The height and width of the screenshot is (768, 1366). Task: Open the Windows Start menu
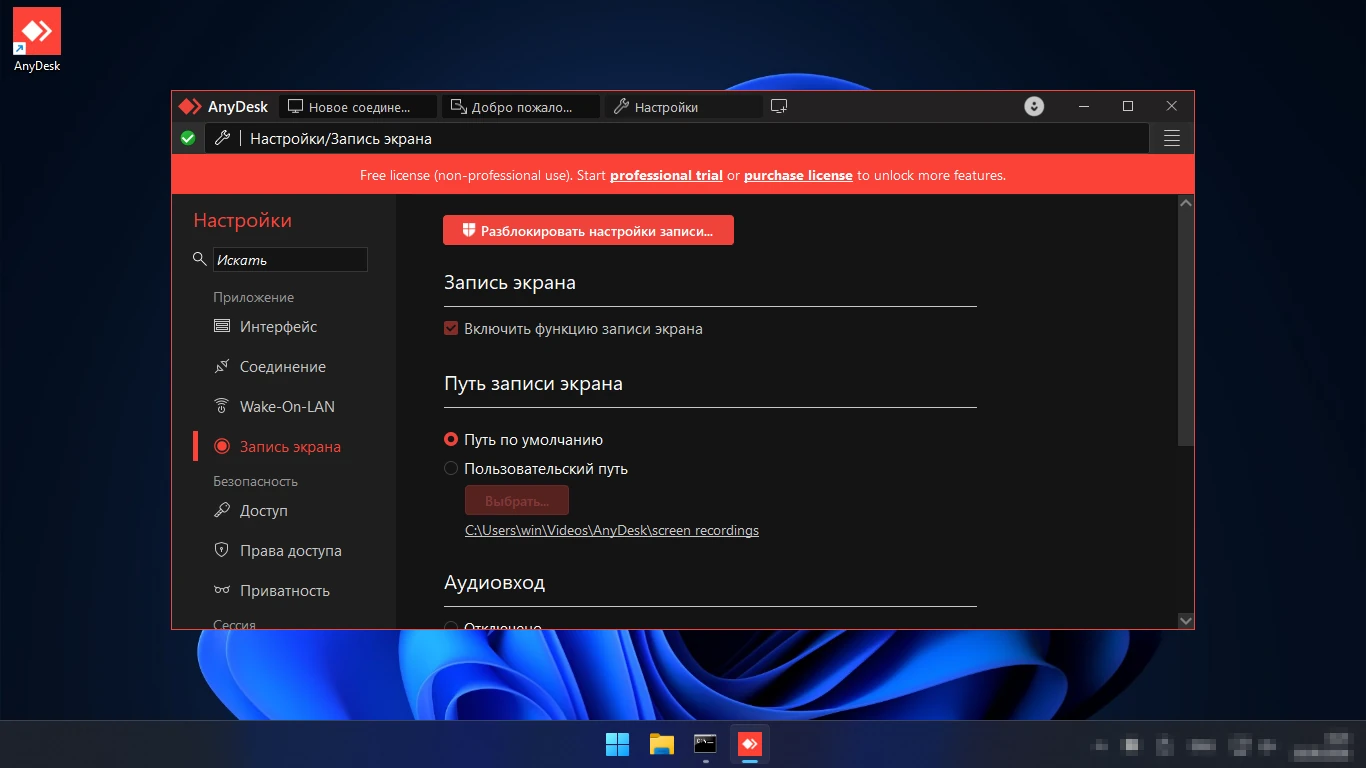coord(618,744)
